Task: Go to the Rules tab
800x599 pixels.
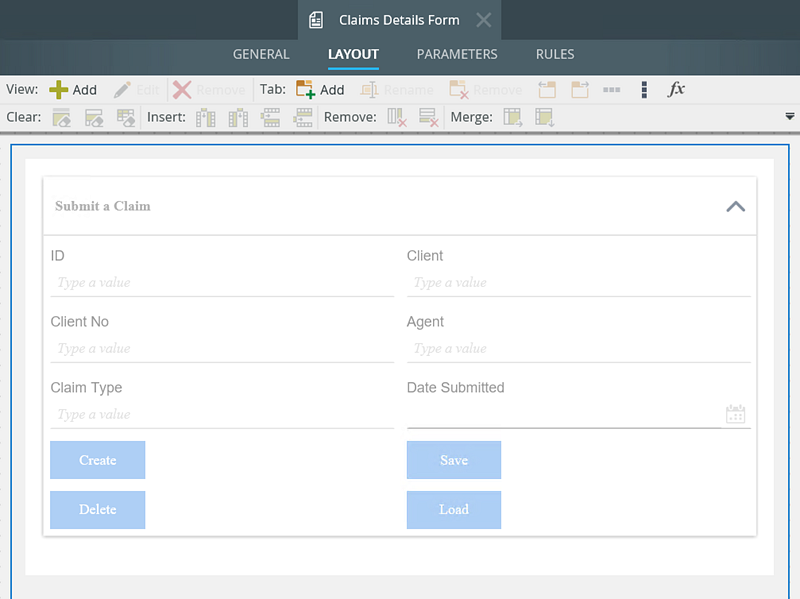Action: coord(555,54)
